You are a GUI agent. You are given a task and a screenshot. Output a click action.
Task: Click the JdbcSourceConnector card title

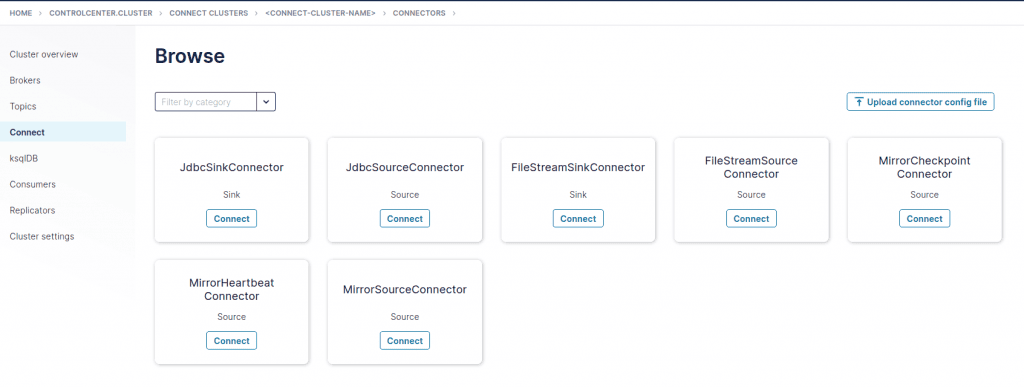[405, 167]
